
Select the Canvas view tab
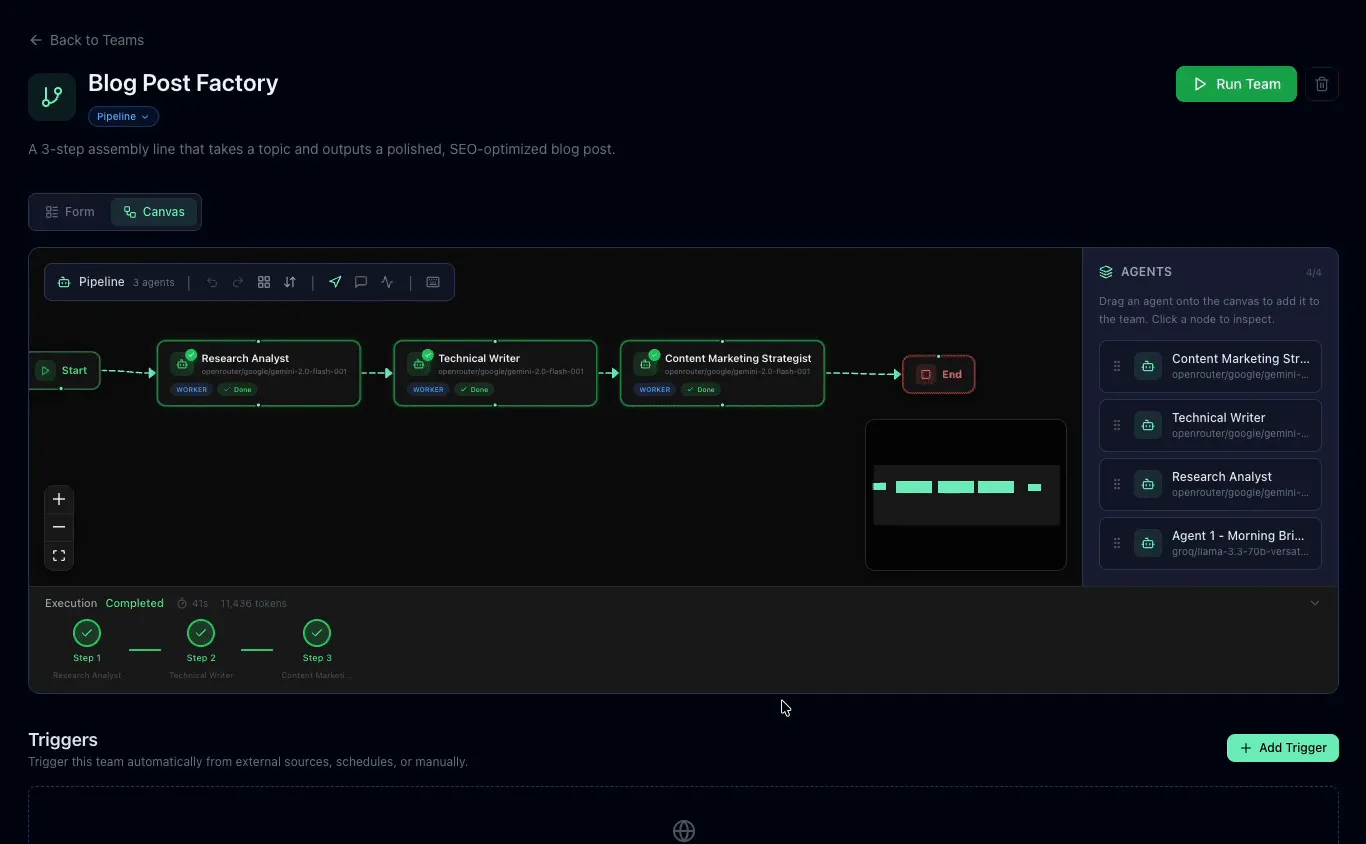pyautogui.click(x=154, y=212)
